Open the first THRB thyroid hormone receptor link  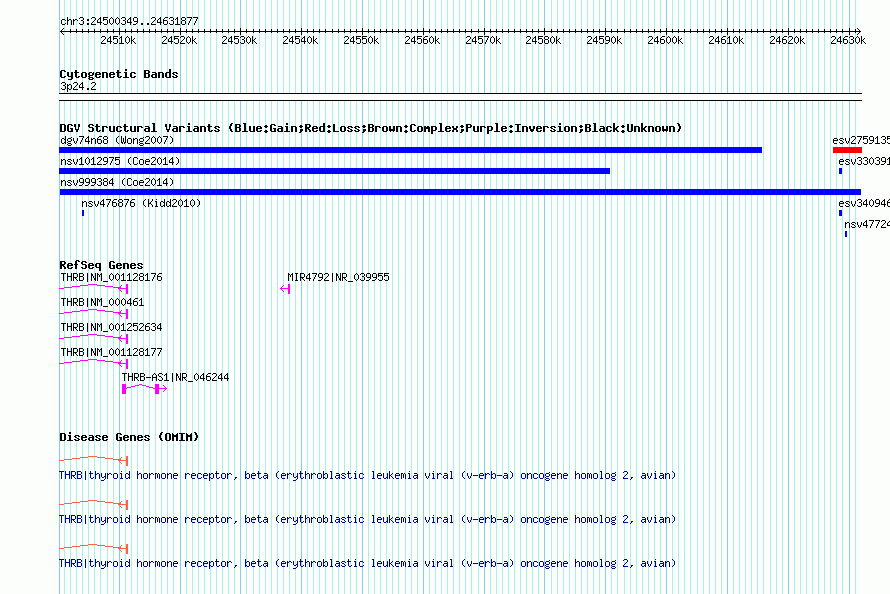[x=367, y=475]
